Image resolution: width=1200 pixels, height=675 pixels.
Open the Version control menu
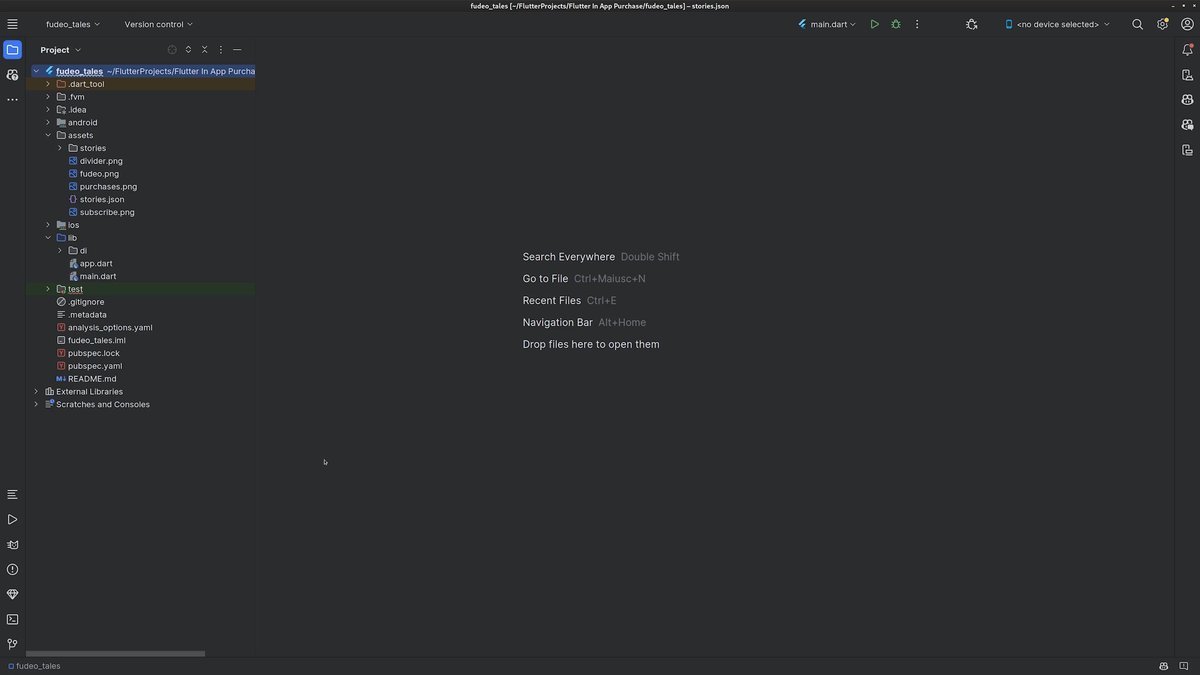(158, 24)
